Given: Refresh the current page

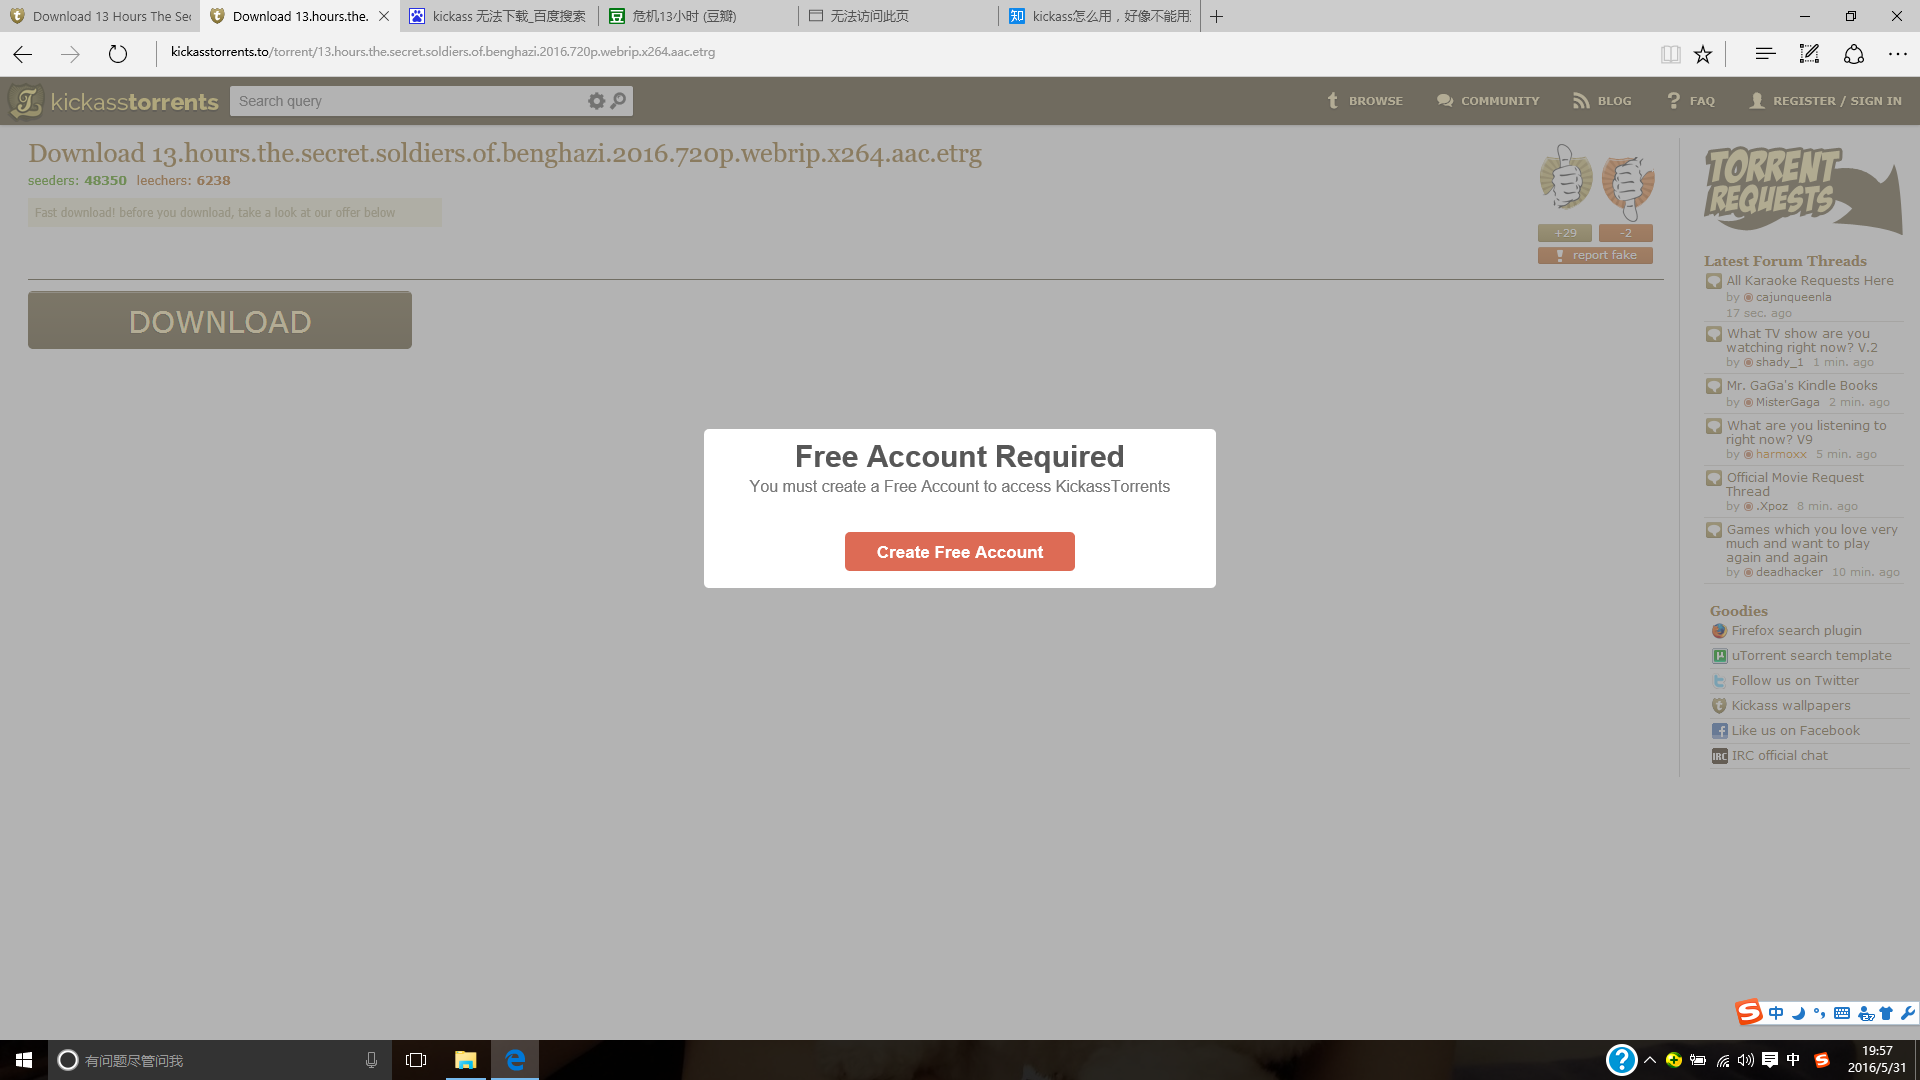Looking at the screenshot, I should tap(118, 54).
